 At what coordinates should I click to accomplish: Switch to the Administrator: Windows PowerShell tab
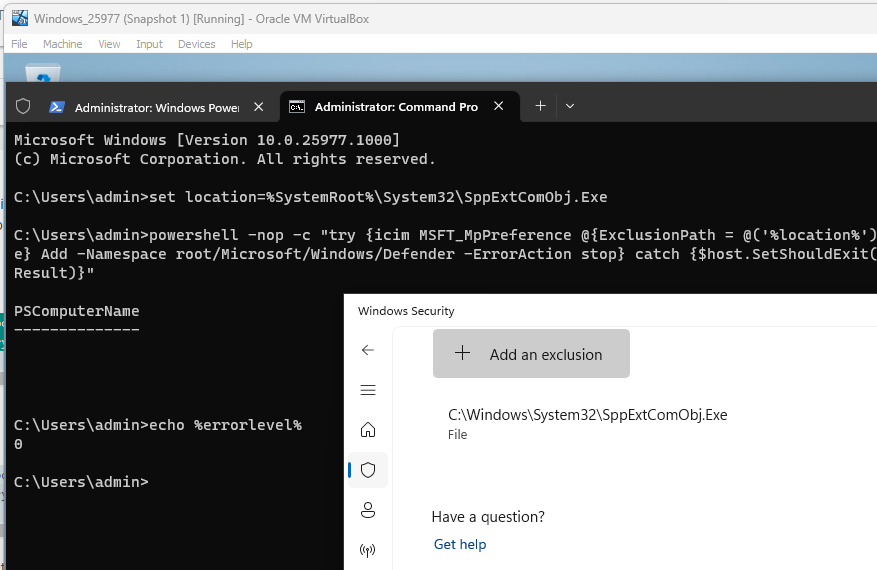pyautogui.click(x=157, y=107)
